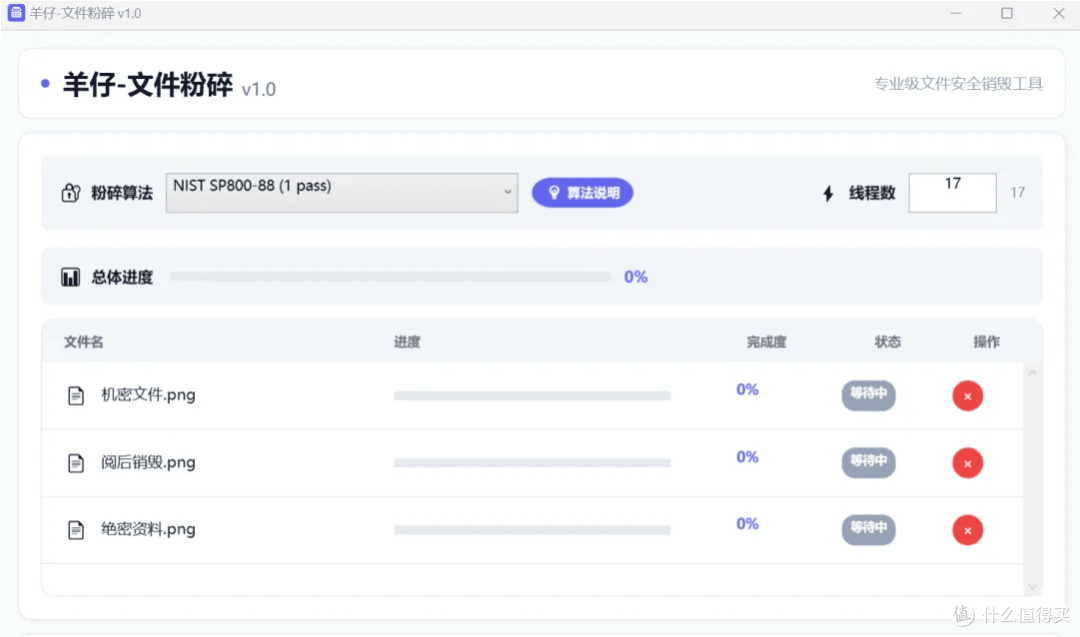Click progress bar of 阅后销毁.png
This screenshot has width=1080, height=637.
point(532,463)
